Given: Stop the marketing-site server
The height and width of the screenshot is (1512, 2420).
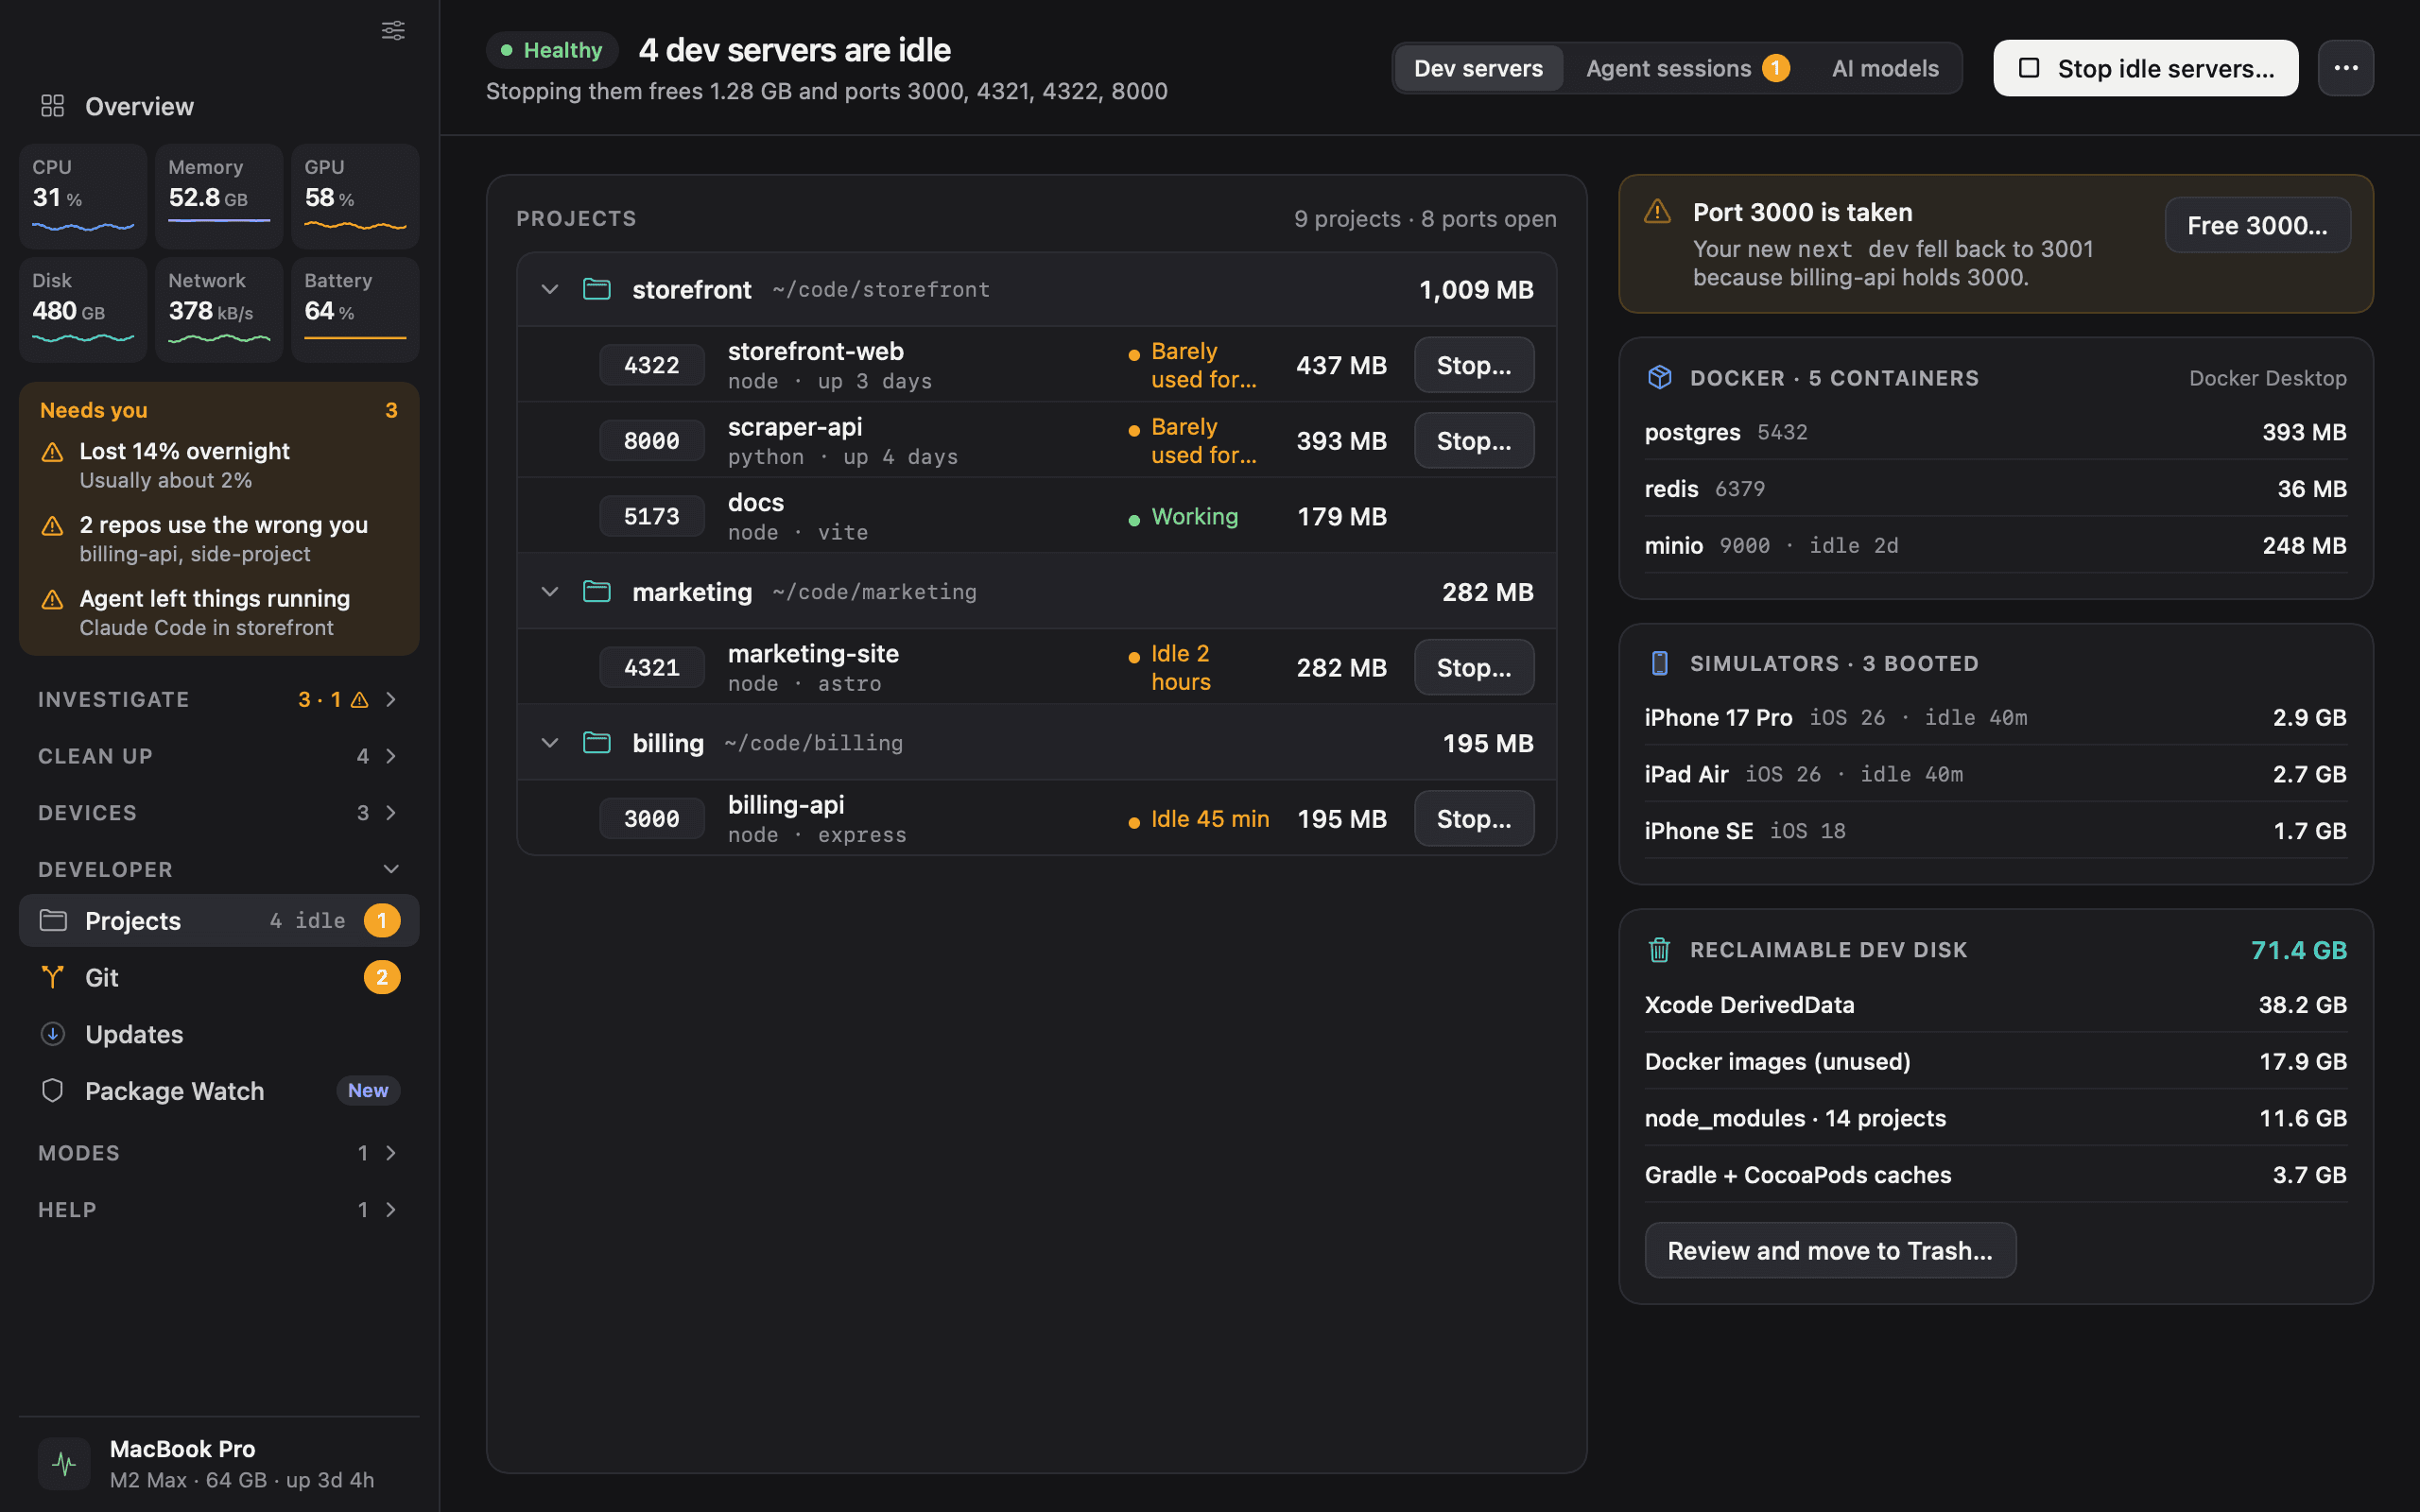Looking at the screenshot, I should 1474,667.
